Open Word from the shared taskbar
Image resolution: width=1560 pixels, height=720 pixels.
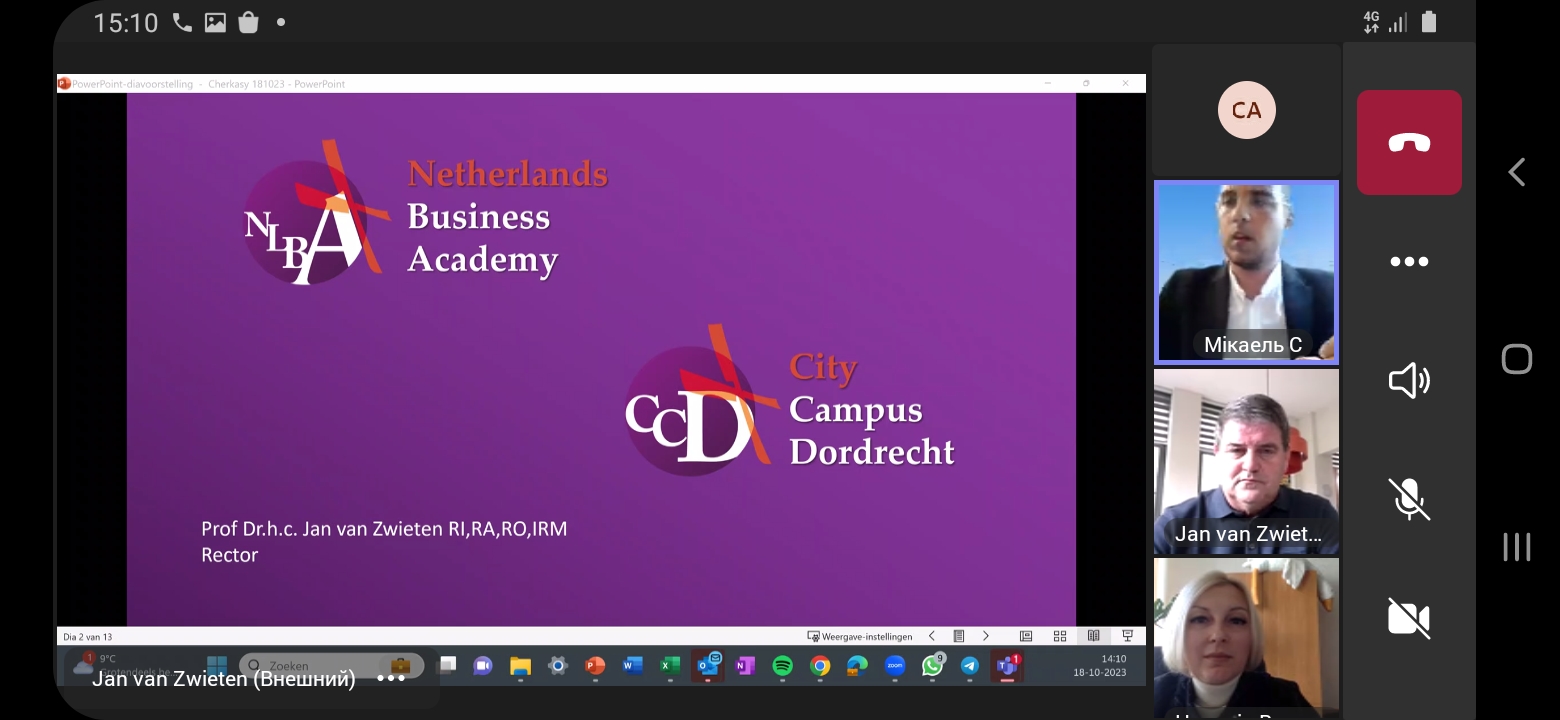point(633,665)
